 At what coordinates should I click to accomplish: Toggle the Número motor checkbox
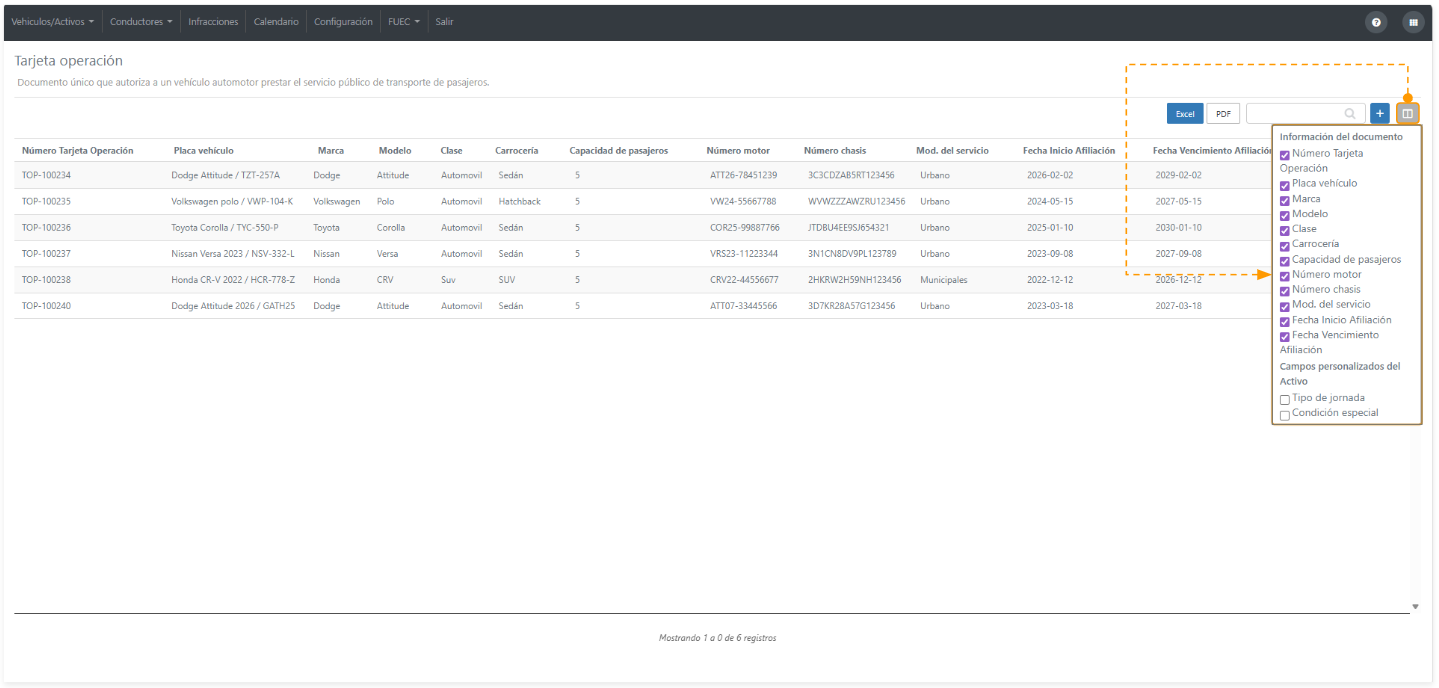point(1285,276)
